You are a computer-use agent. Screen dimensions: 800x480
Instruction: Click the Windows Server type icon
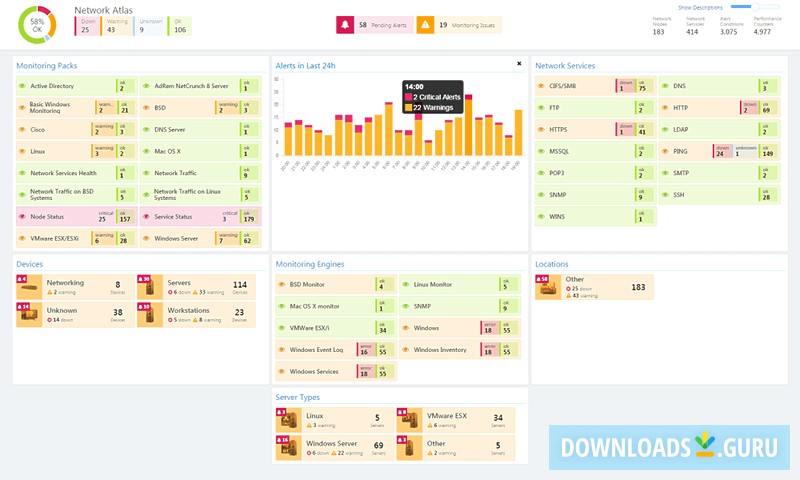[x=288, y=447]
